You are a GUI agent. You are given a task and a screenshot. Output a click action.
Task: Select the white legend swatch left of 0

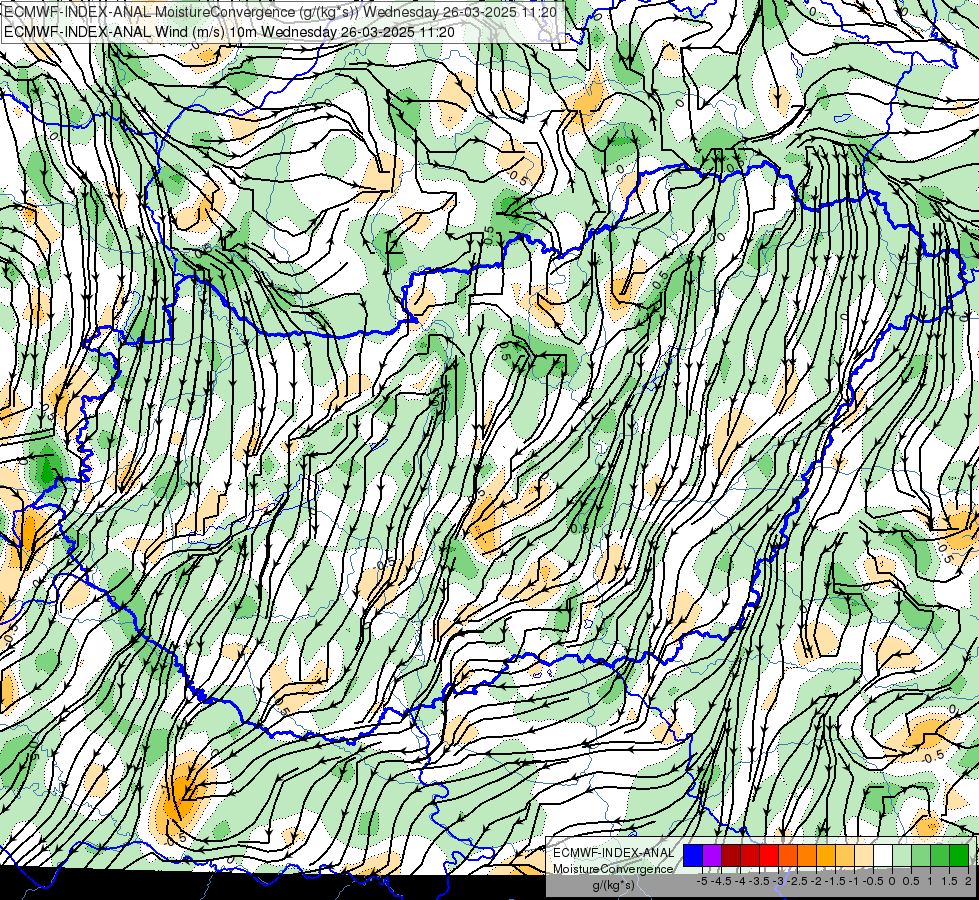click(883, 855)
